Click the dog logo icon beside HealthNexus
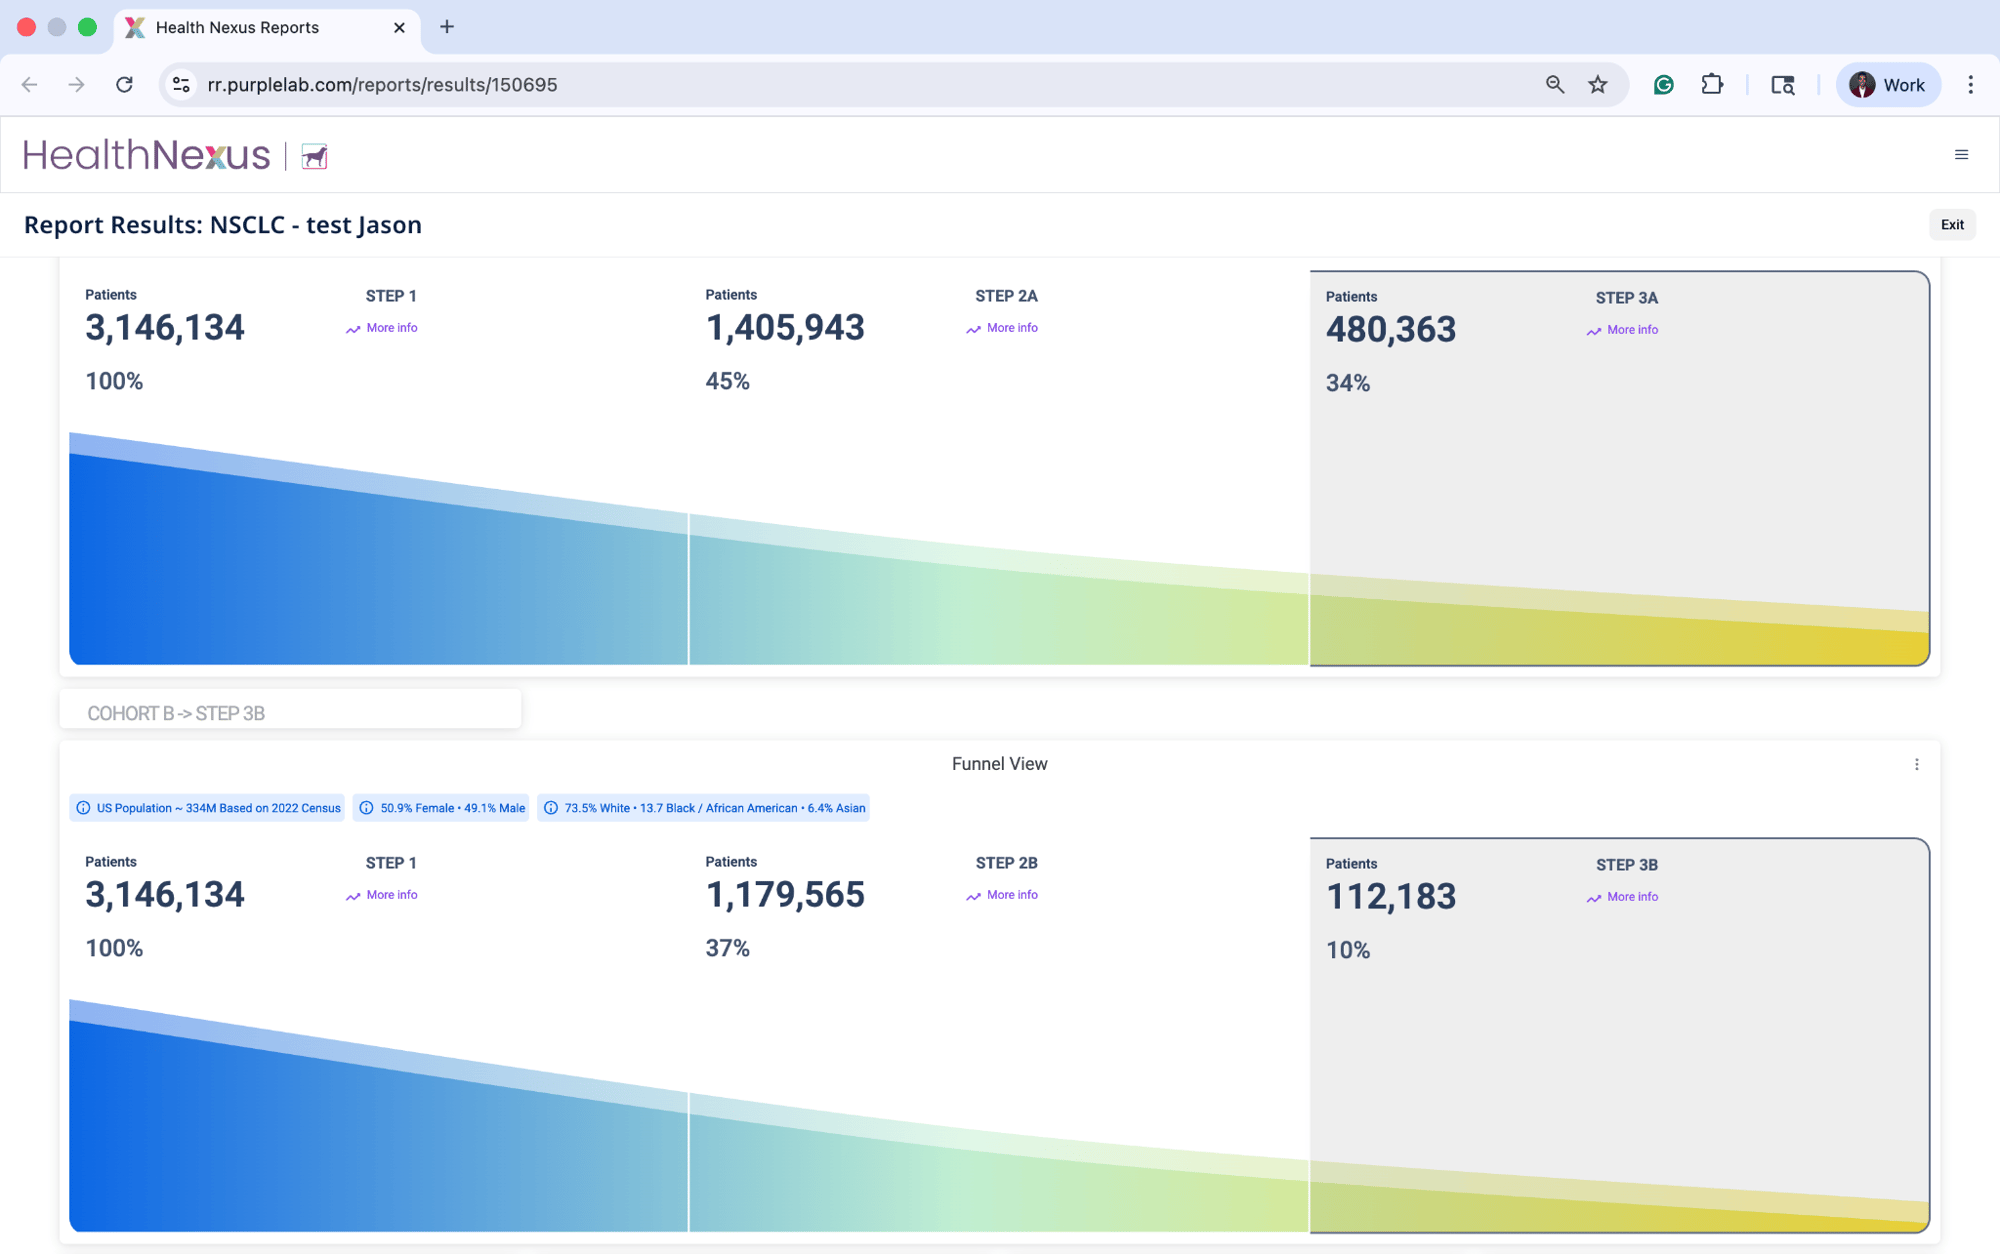Viewport: 2000px width, 1254px height. pyautogui.click(x=314, y=156)
